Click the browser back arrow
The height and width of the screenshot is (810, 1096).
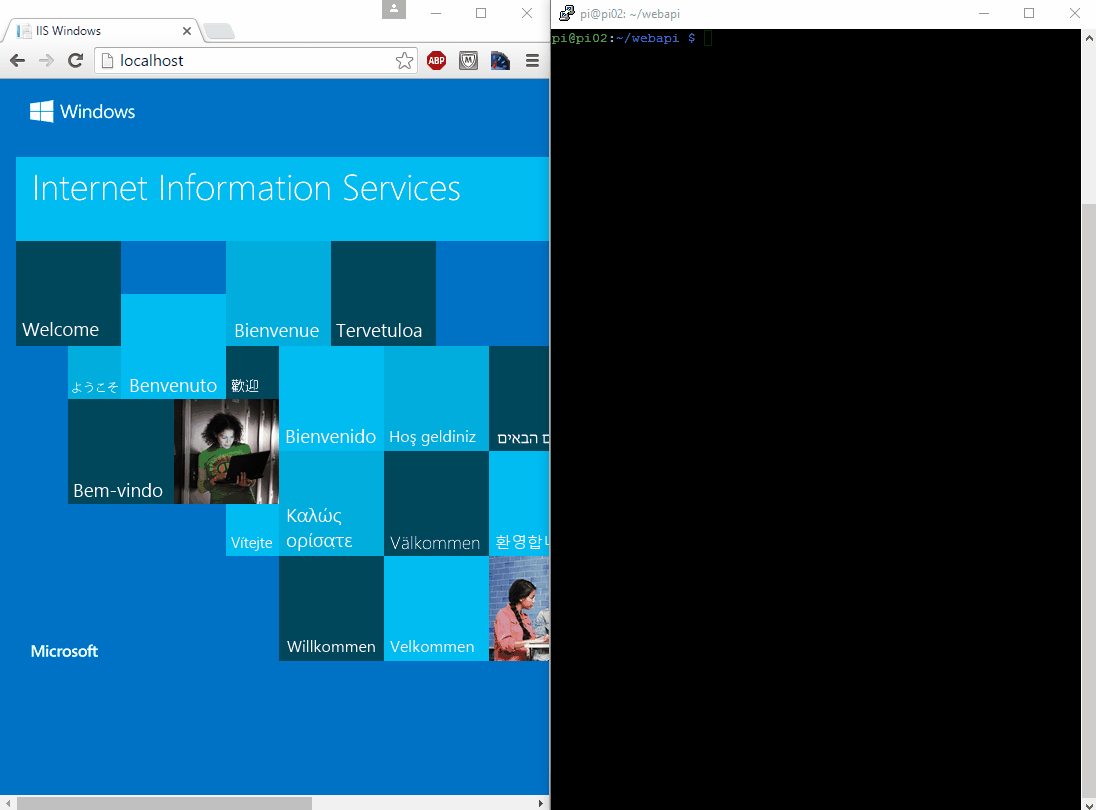(x=17, y=61)
